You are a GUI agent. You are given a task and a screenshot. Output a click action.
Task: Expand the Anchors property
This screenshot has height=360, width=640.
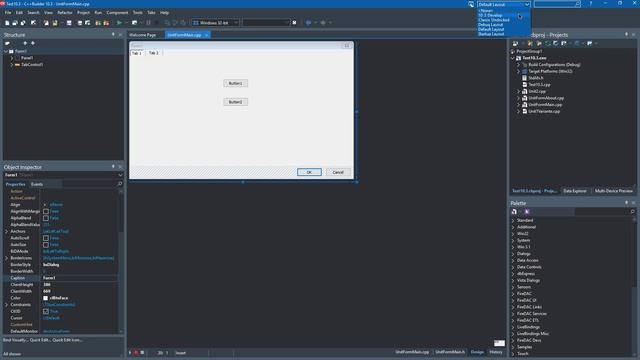(x=7, y=231)
